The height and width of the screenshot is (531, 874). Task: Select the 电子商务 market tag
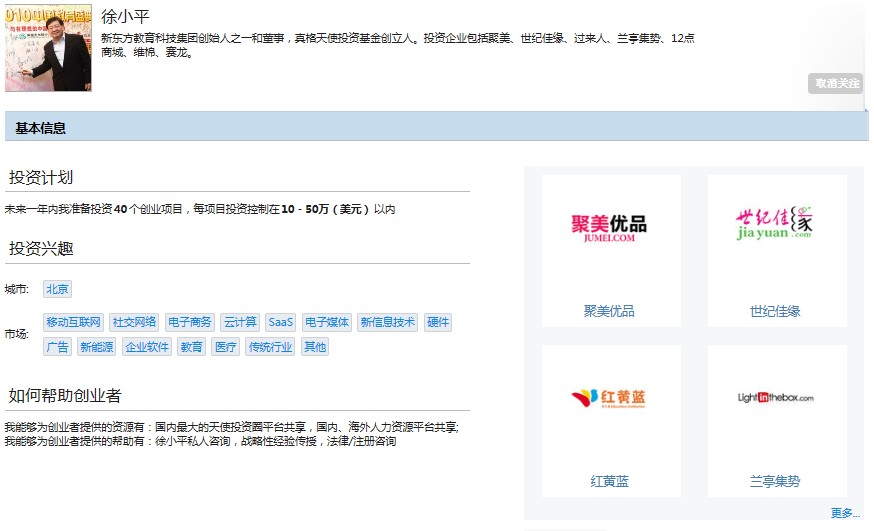tap(190, 322)
